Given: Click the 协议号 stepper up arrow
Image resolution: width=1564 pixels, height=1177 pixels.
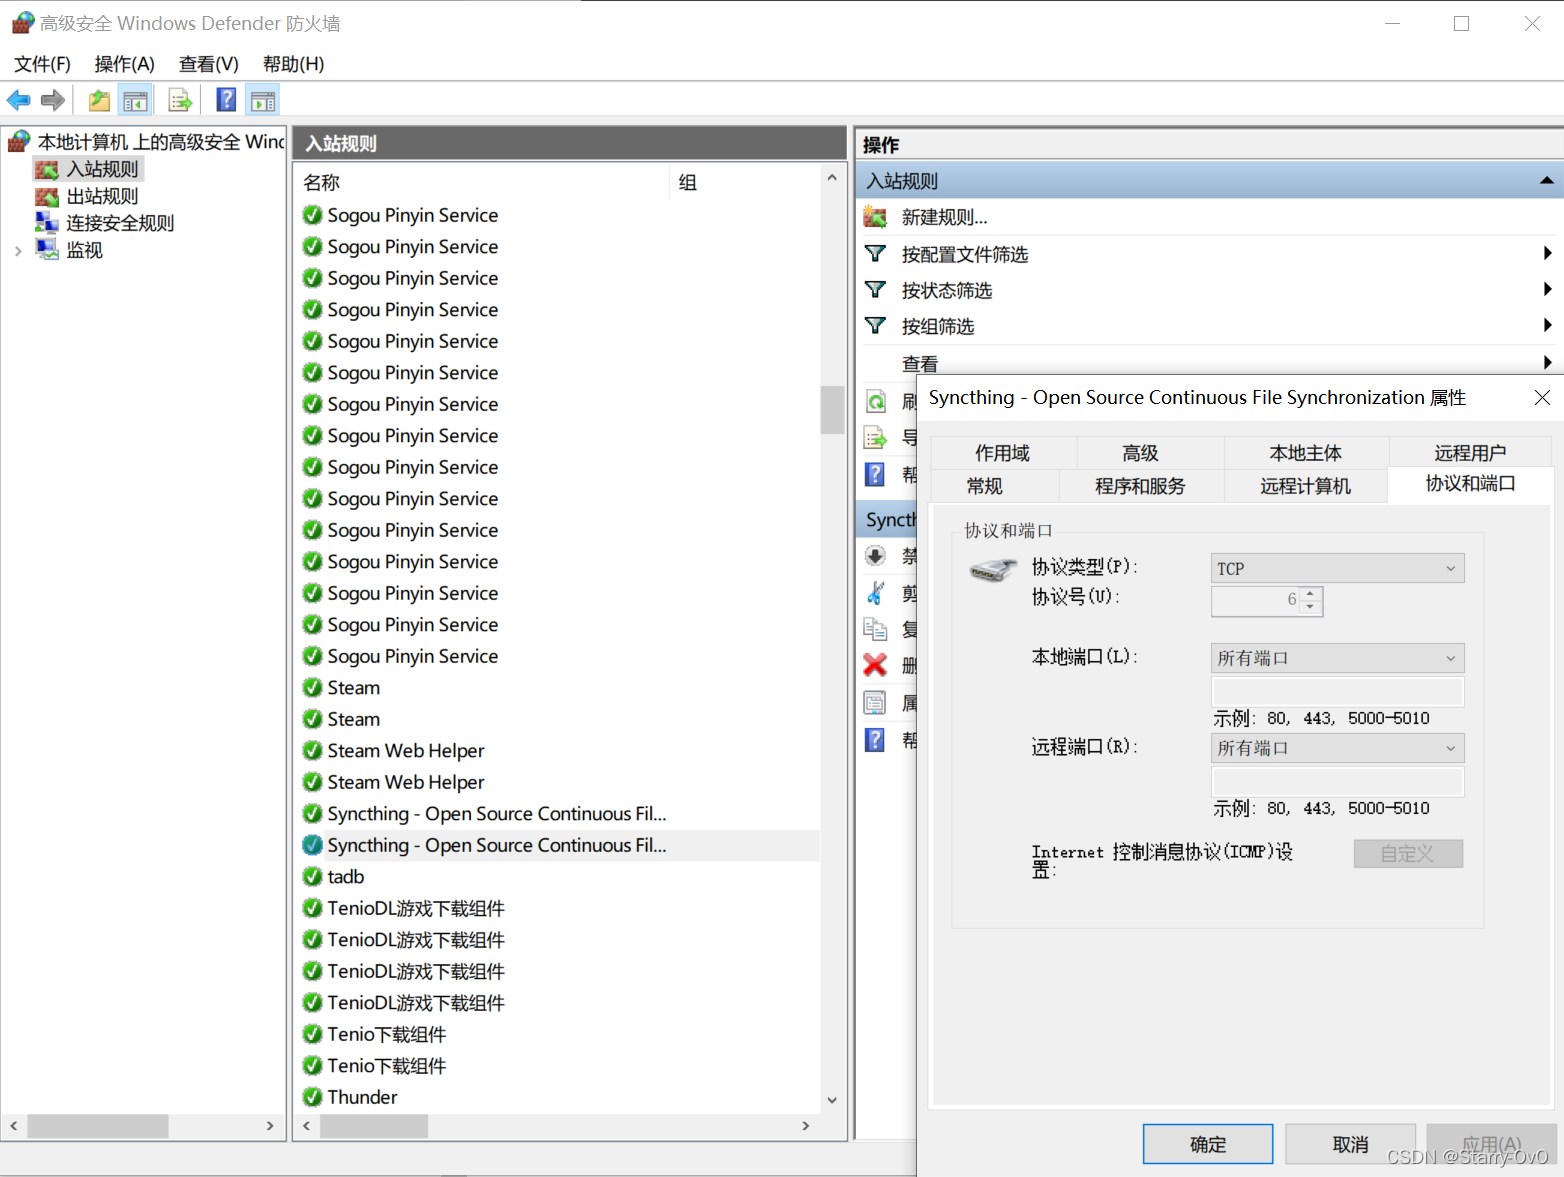Looking at the screenshot, I should pos(1311,594).
